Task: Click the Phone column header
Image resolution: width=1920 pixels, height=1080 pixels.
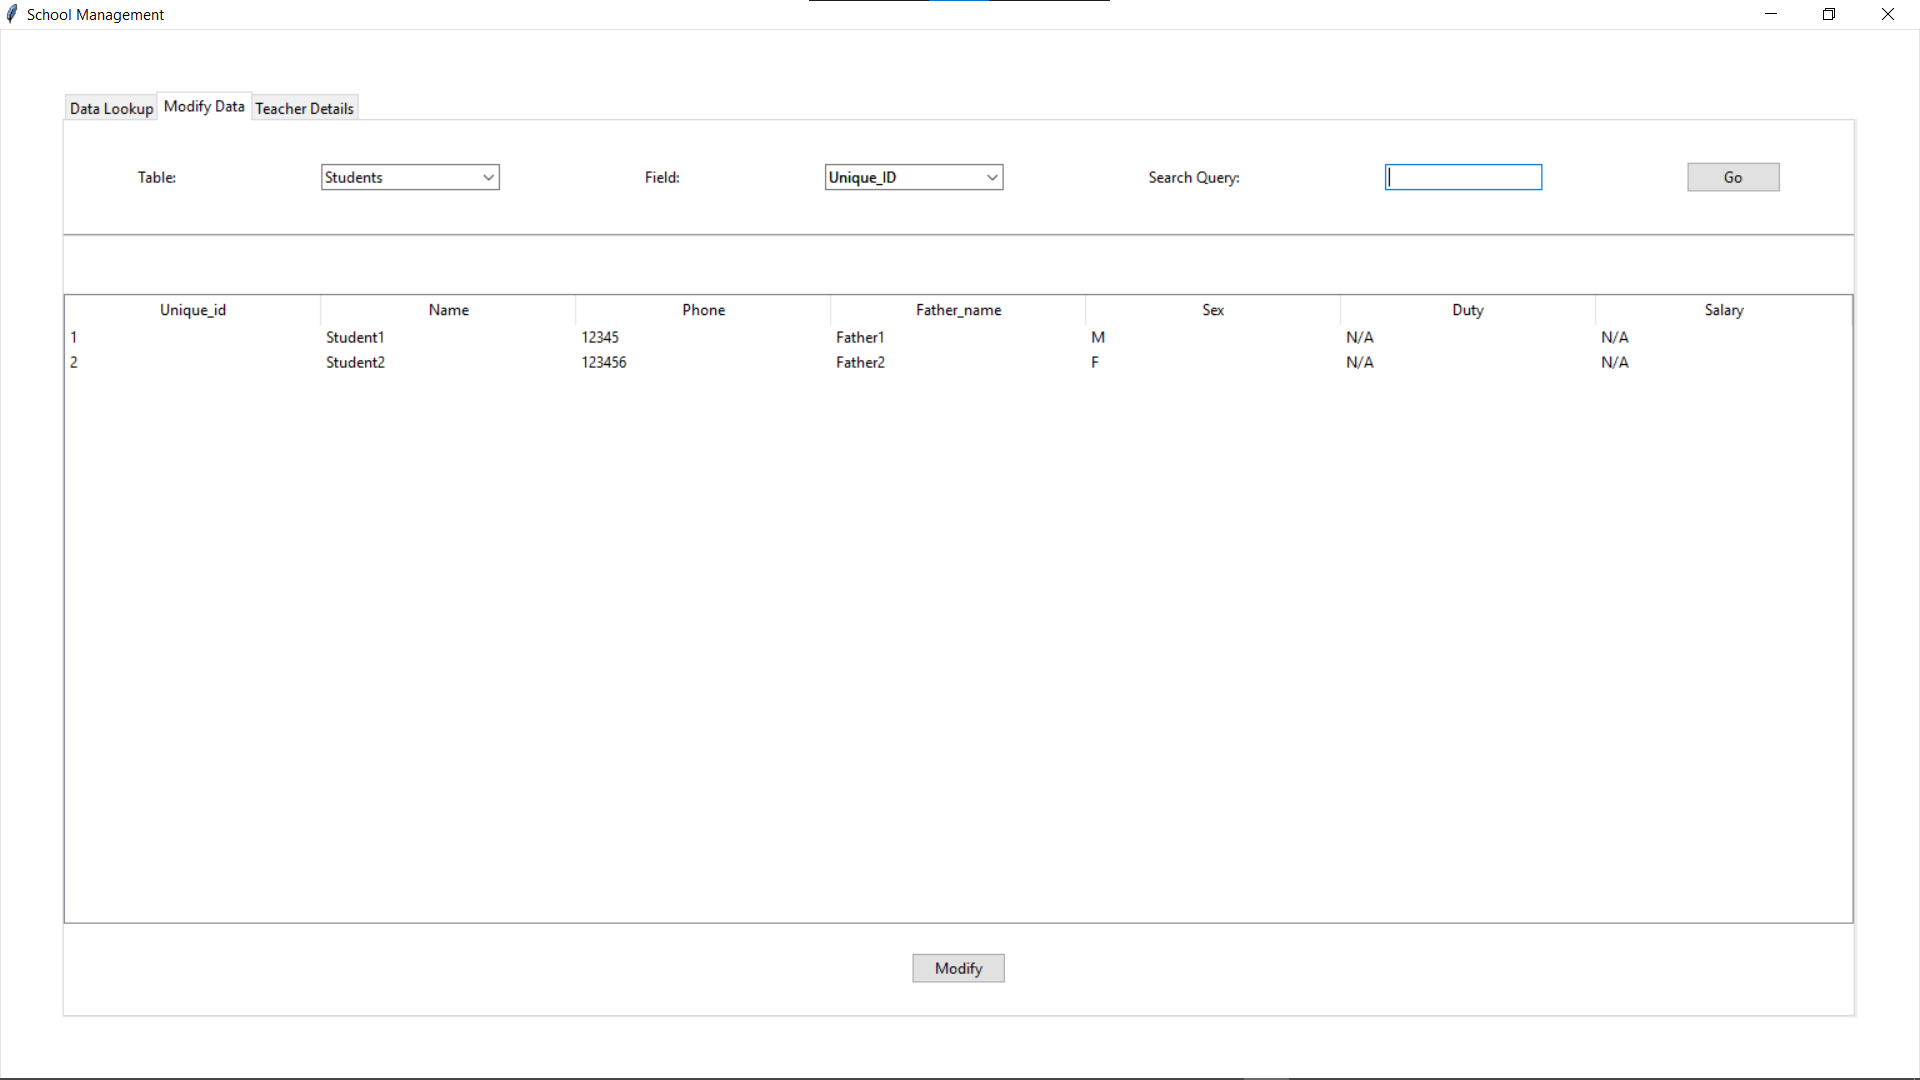Action: point(703,310)
